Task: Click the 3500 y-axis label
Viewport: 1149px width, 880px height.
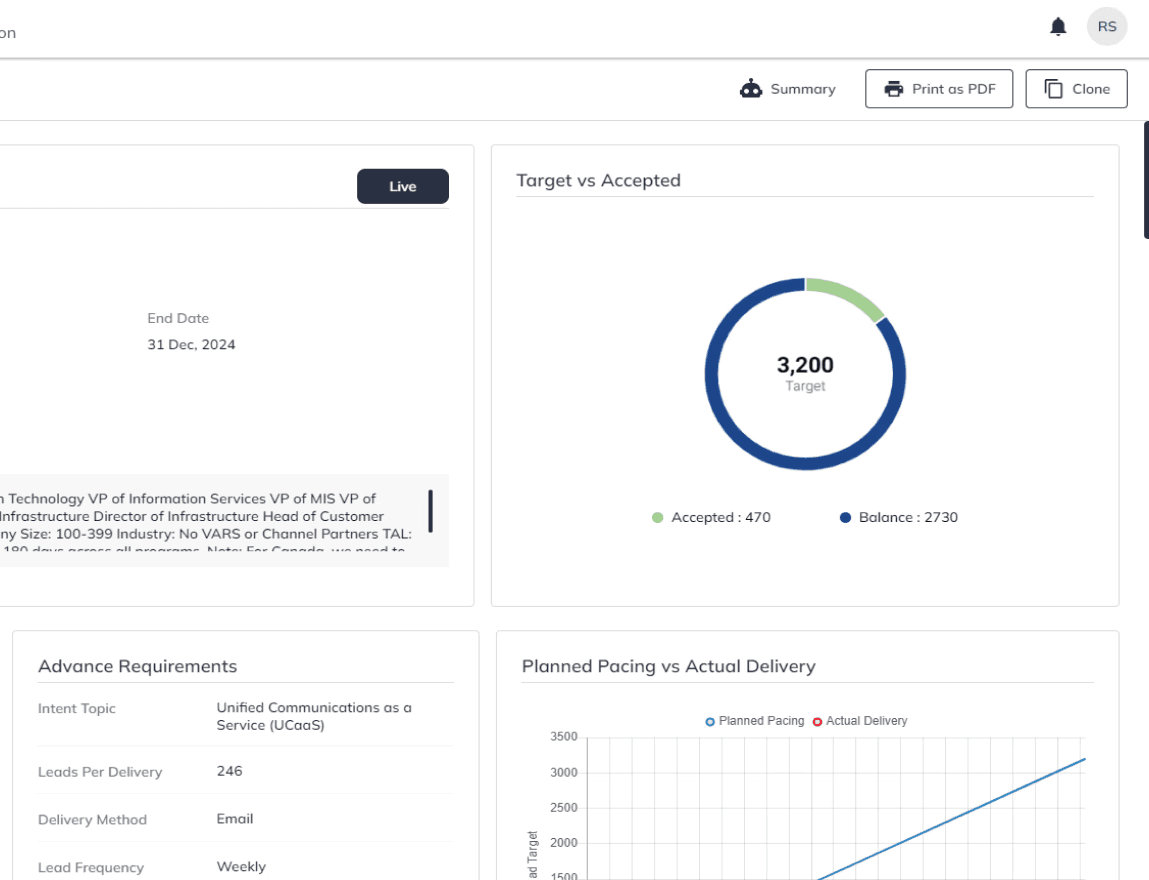Action: point(564,736)
